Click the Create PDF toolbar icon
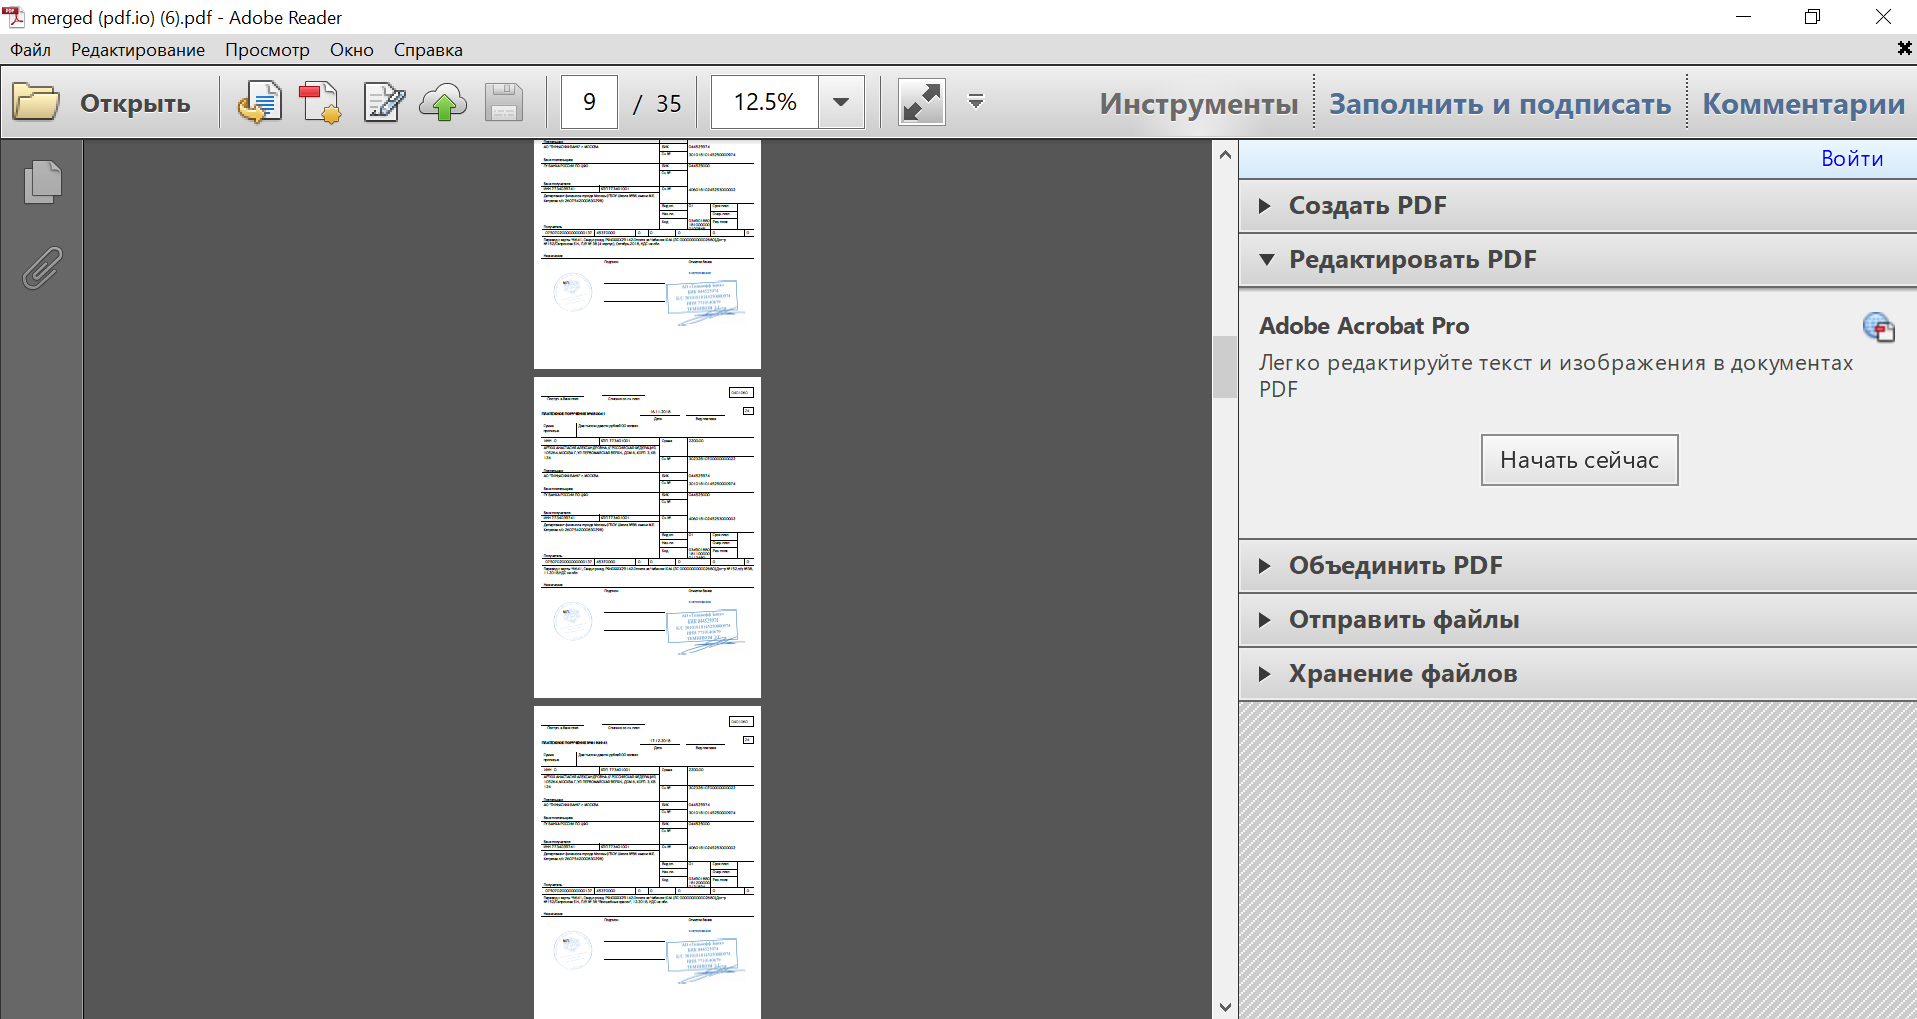The image size is (1917, 1019). pos(321,102)
